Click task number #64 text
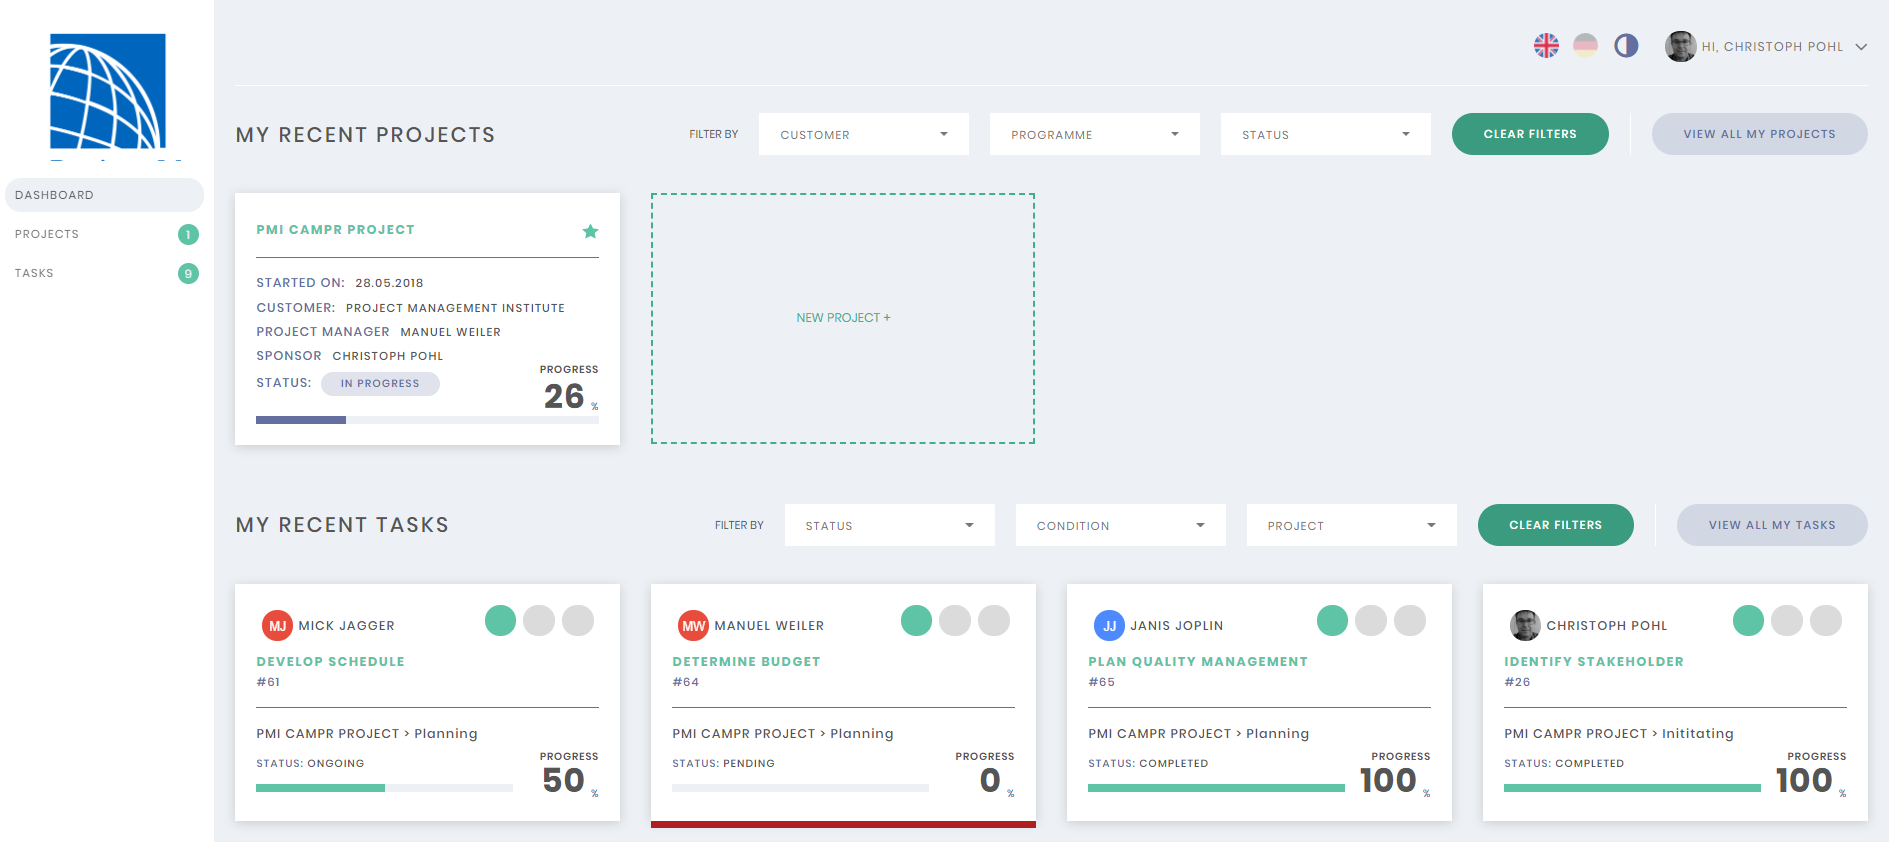 click(686, 682)
